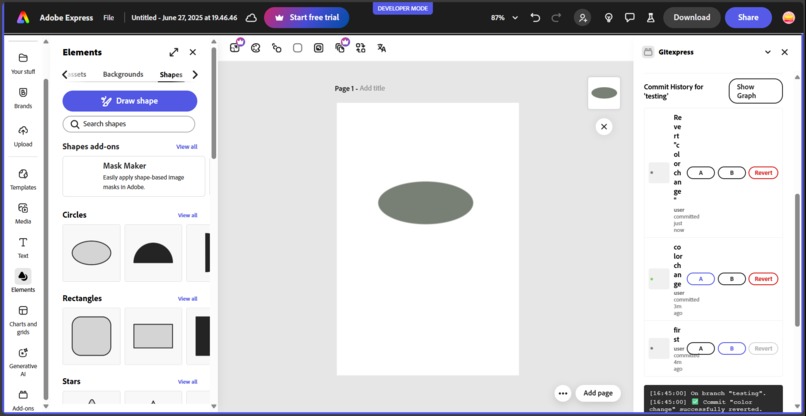Click Show Graph button
The width and height of the screenshot is (806, 416).
point(755,91)
